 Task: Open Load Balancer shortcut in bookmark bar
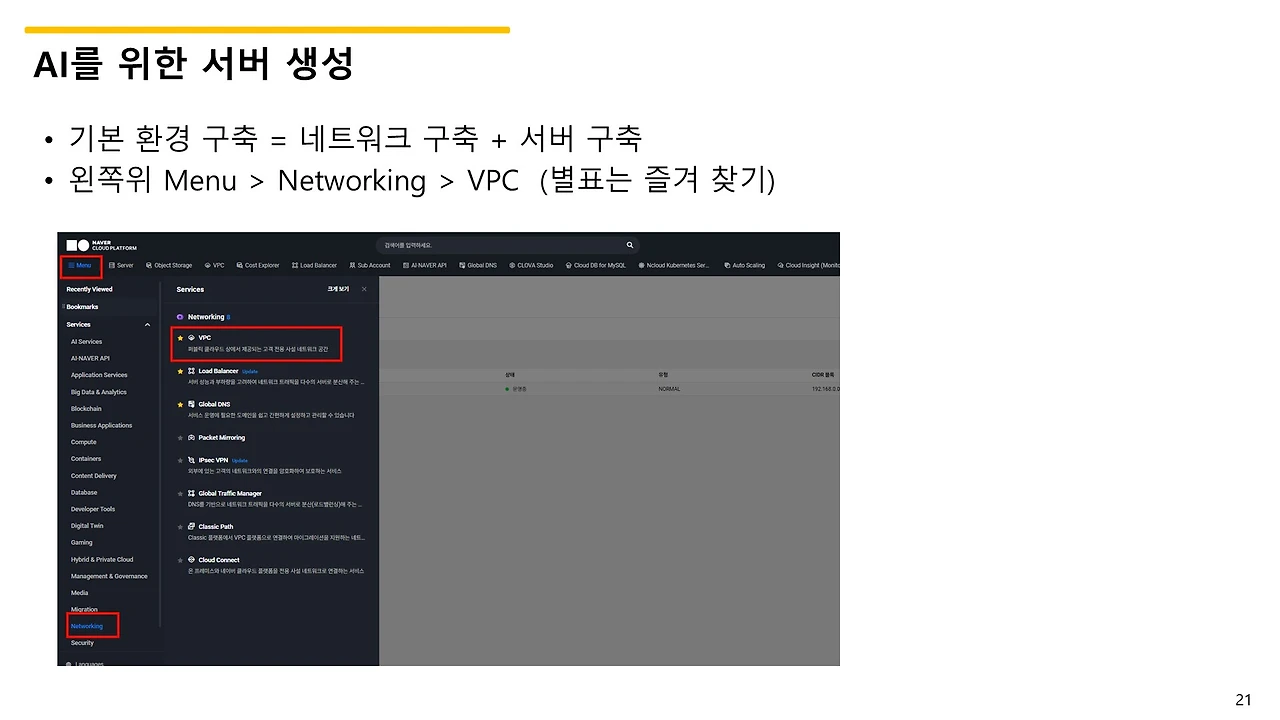tap(315, 265)
